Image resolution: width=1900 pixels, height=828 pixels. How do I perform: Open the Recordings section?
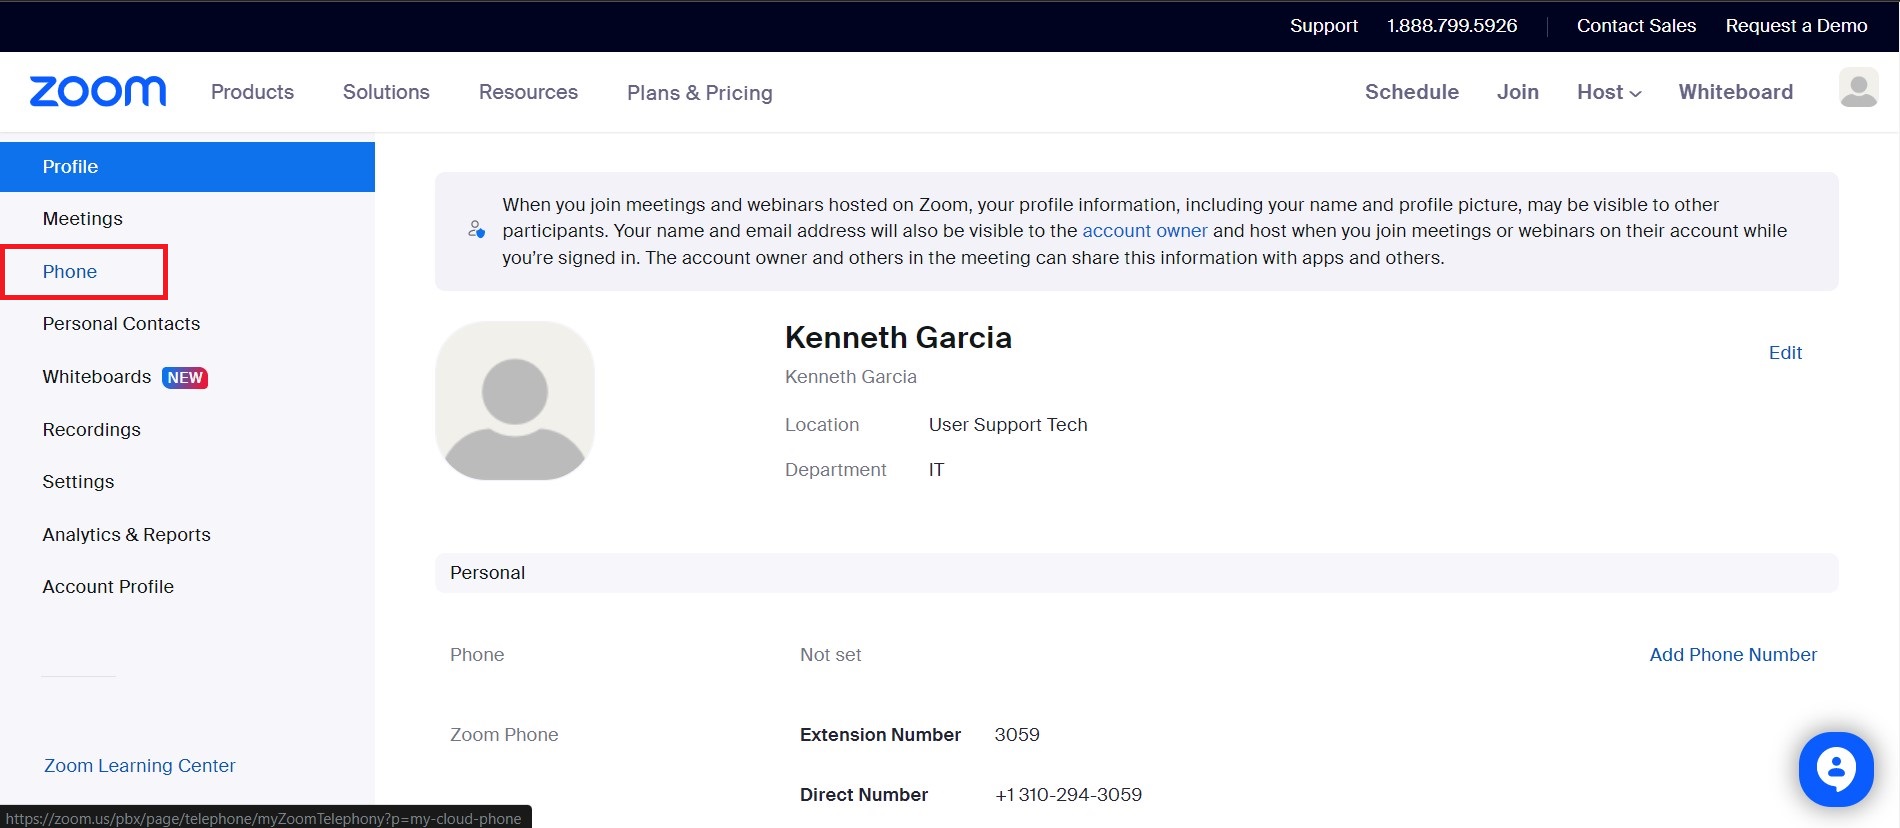pyautogui.click(x=91, y=430)
